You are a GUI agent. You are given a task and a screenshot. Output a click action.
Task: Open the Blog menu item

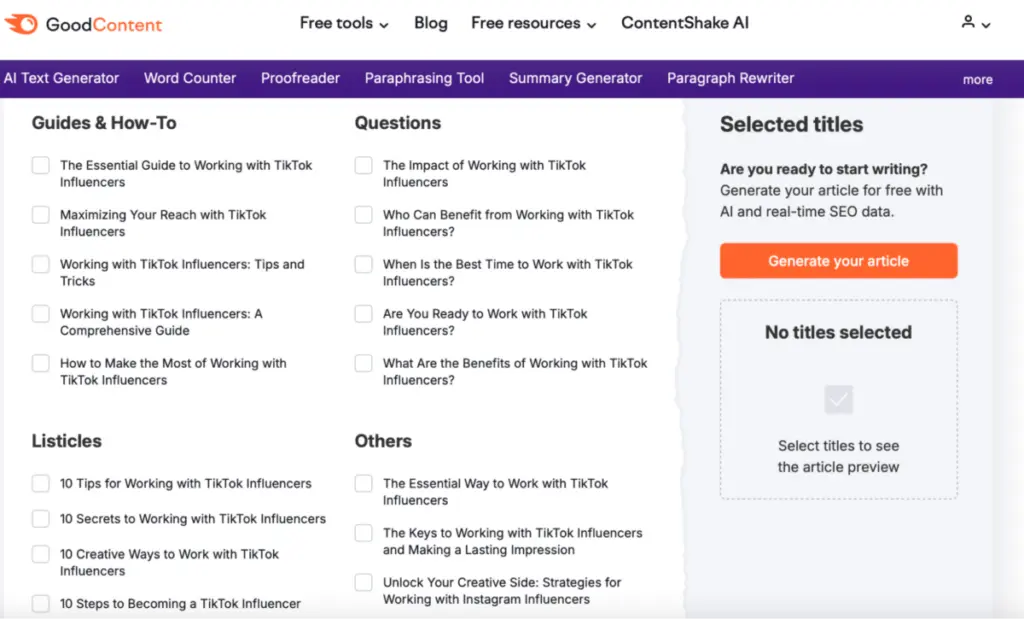point(430,23)
